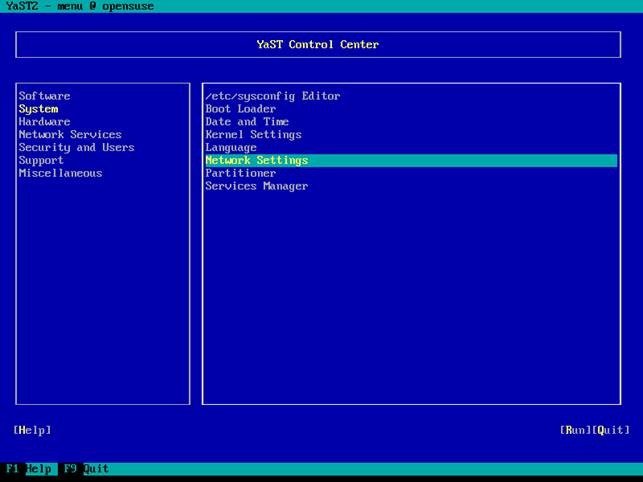
Task: Select the System category
Action: [x=38, y=109]
